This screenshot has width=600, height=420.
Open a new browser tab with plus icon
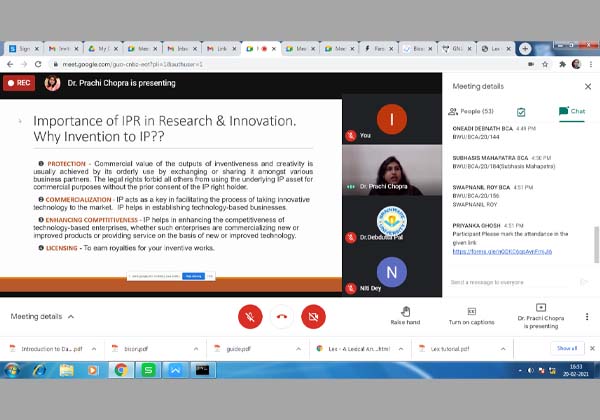[525, 48]
